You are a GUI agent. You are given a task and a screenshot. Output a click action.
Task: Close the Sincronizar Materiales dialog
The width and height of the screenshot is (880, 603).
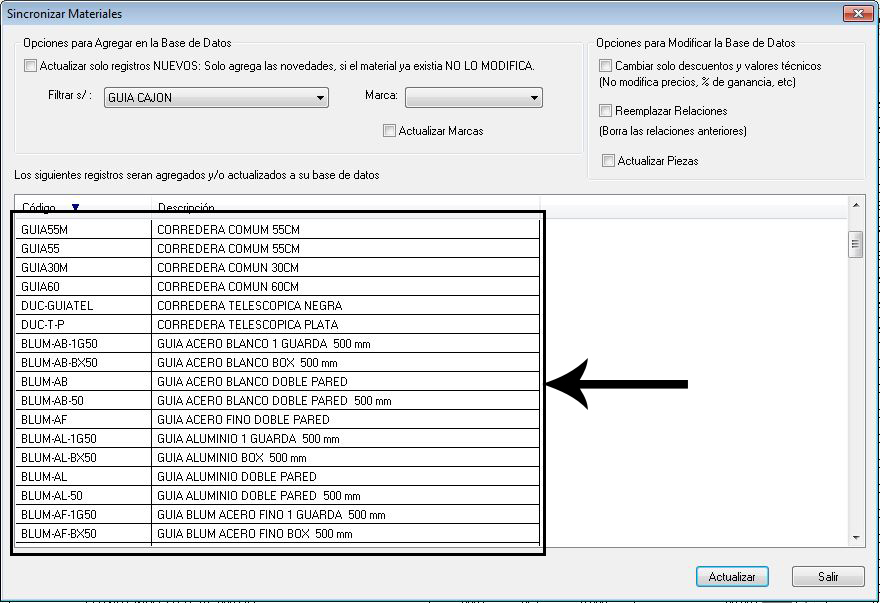pyautogui.click(x=858, y=13)
